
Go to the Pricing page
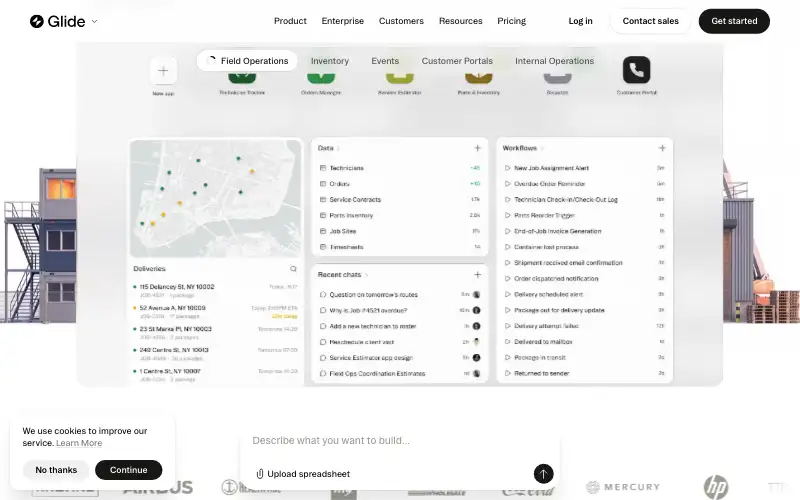click(x=511, y=21)
